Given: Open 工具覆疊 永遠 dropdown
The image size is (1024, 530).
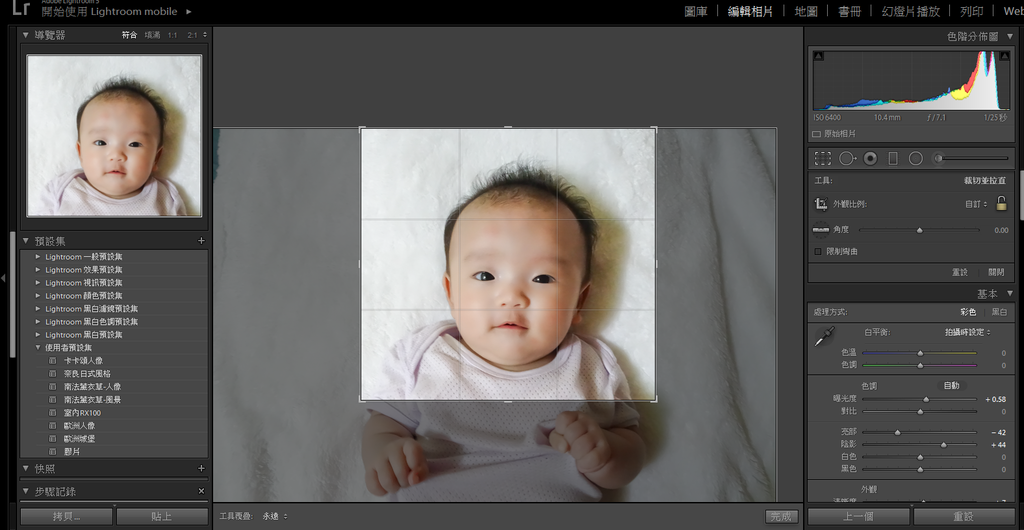Looking at the screenshot, I should point(275,516).
